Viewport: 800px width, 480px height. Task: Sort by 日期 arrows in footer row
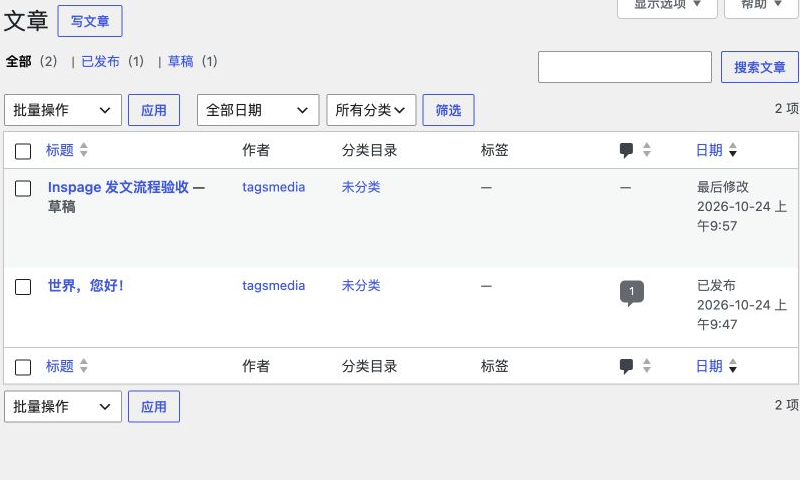pos(733,366)
